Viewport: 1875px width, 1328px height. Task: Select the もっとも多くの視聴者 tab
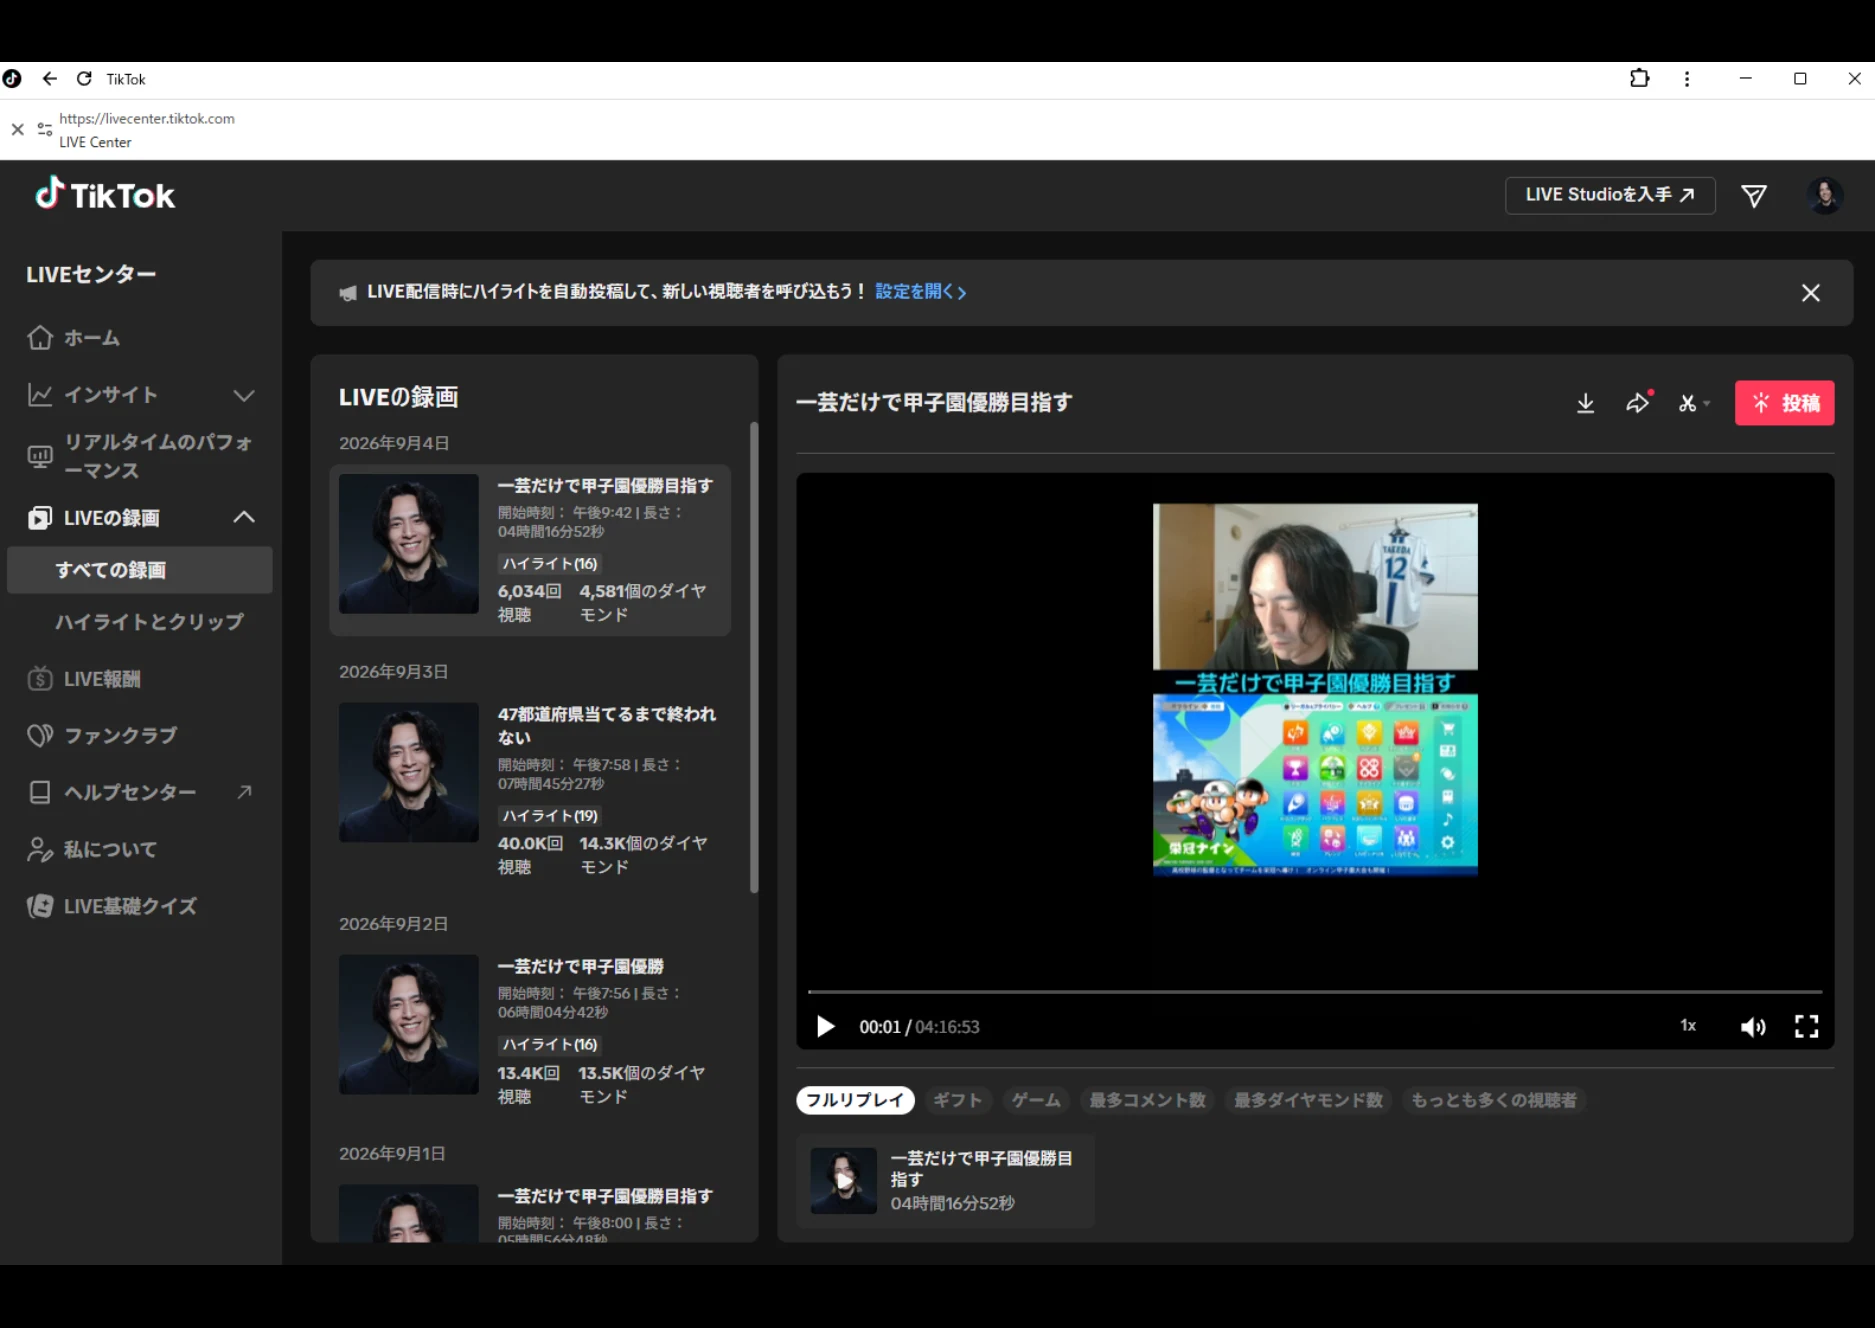(1493, 1100)
